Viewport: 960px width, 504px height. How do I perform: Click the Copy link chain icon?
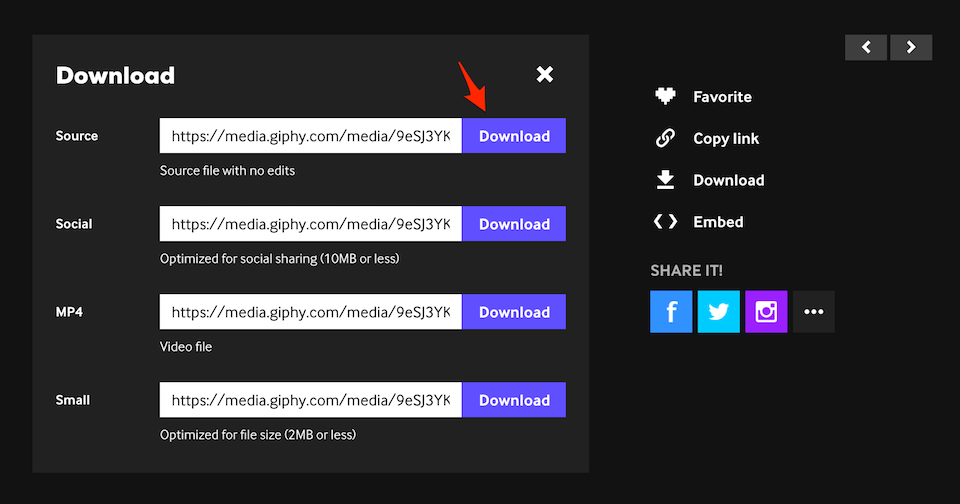point(665,138)
